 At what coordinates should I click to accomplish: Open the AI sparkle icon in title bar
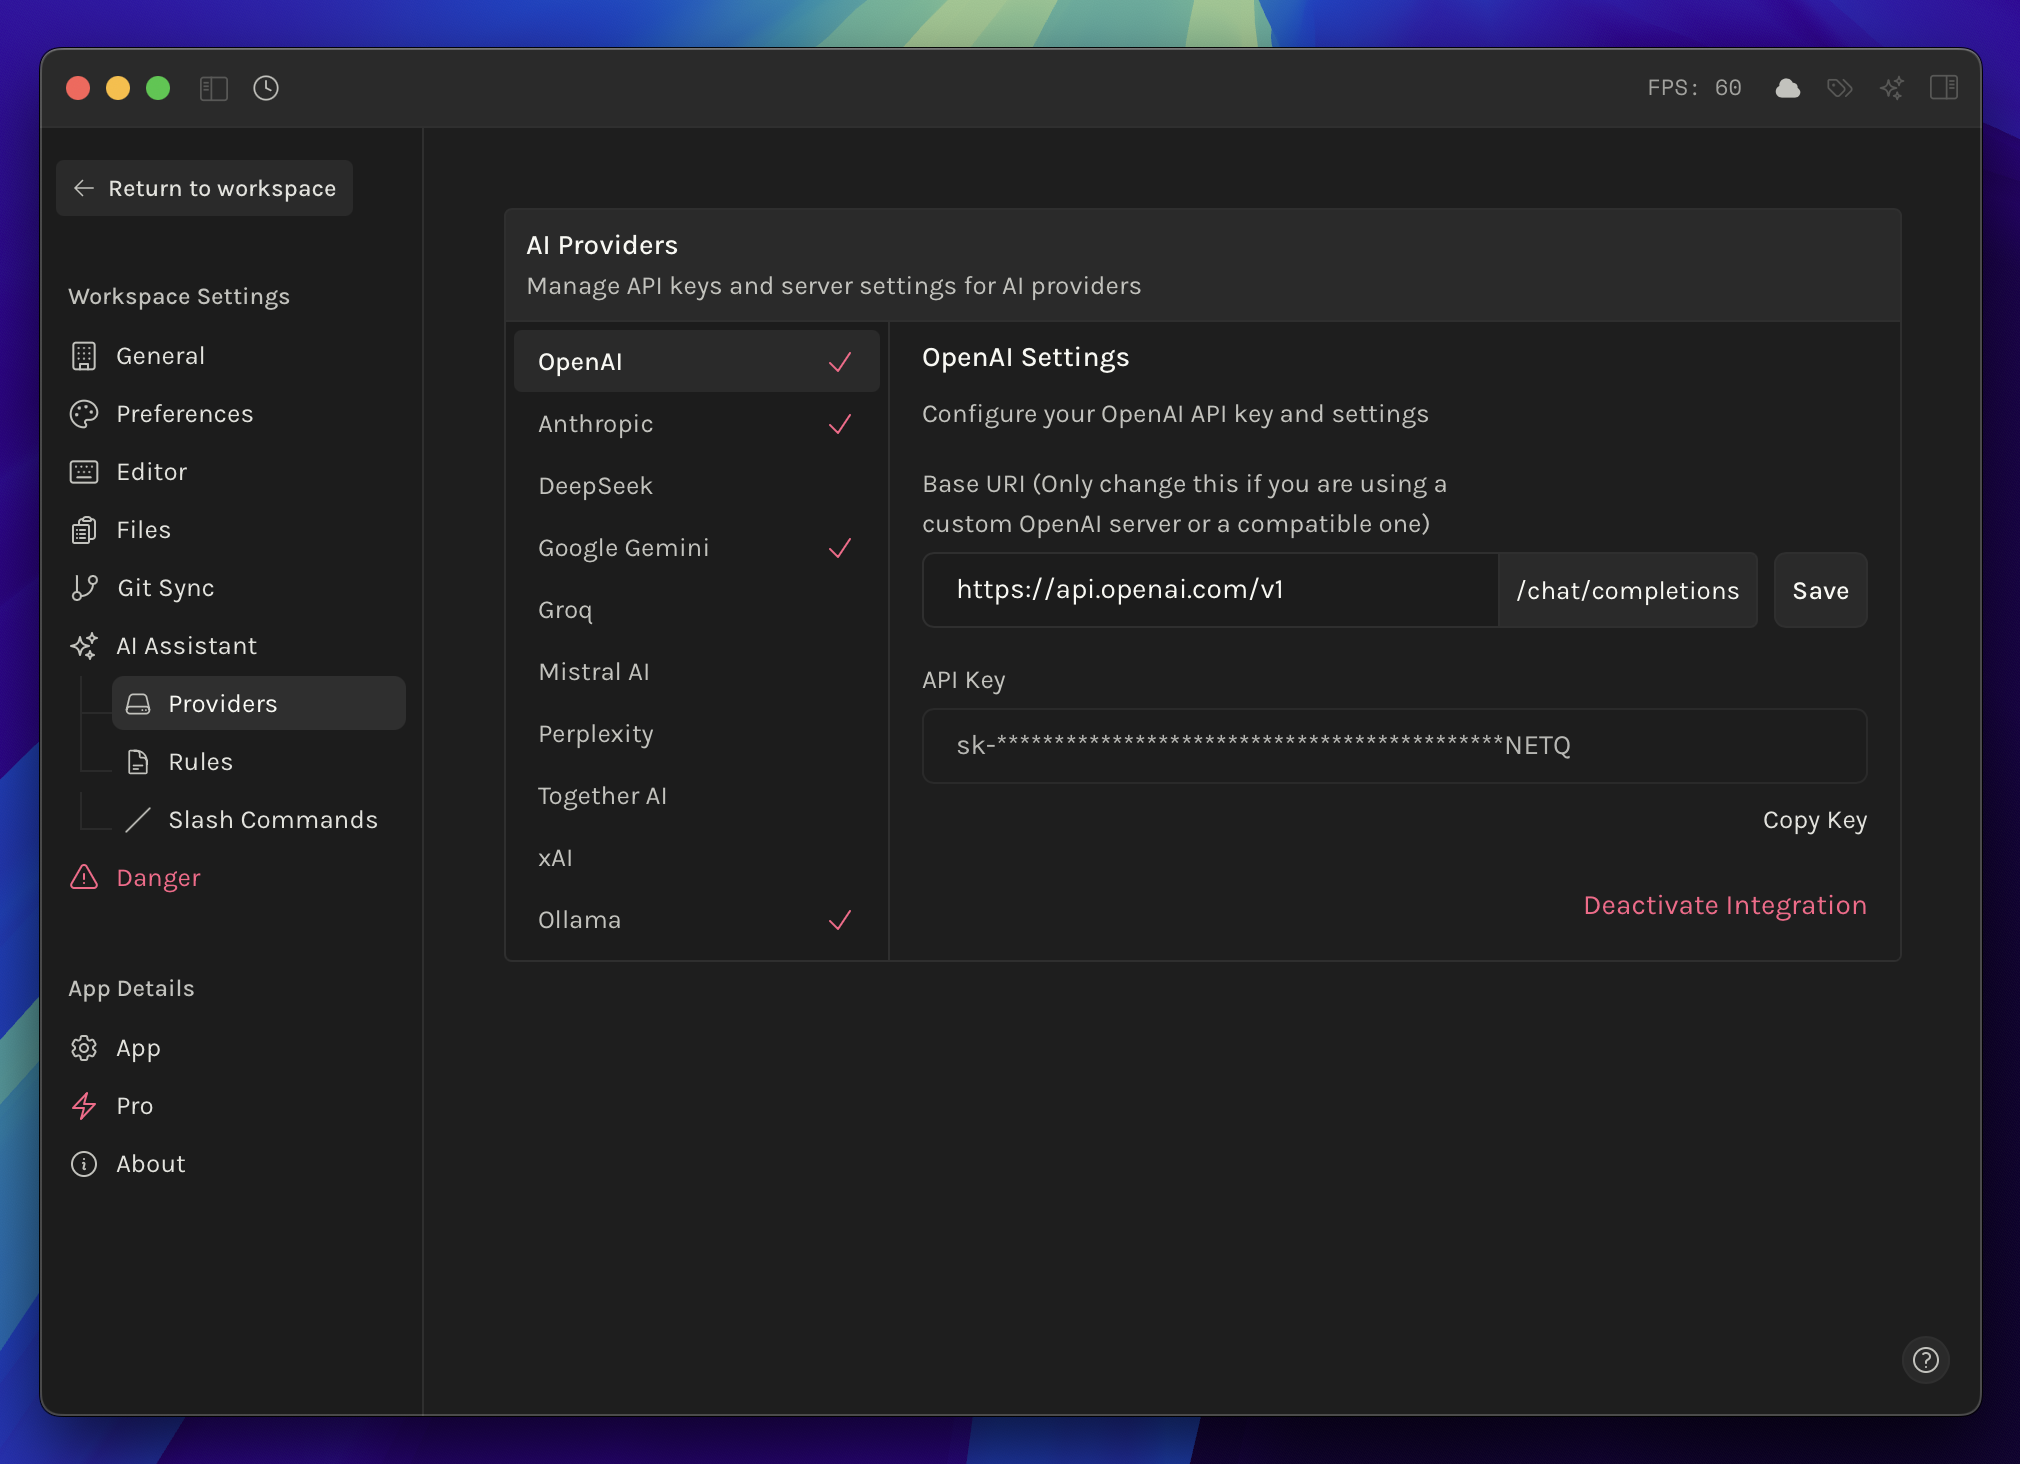click(1892, 88)
